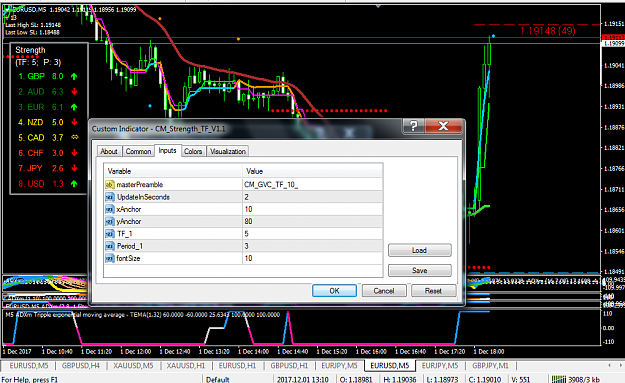Switch to XAUUSD,H1 chart tab
This screenshot has height=383, width=625.
click(x=186, y=365)
